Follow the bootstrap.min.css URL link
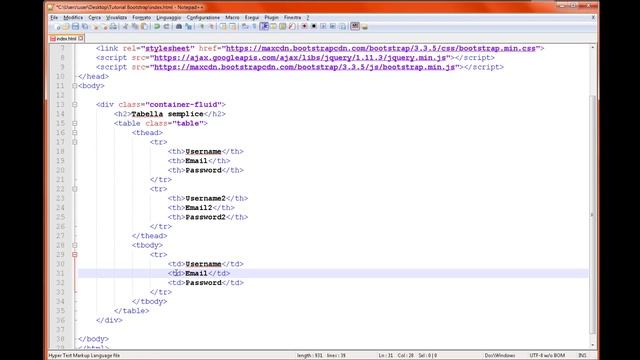Viewport: 640px width, 360px height. (x=380, y=48)
